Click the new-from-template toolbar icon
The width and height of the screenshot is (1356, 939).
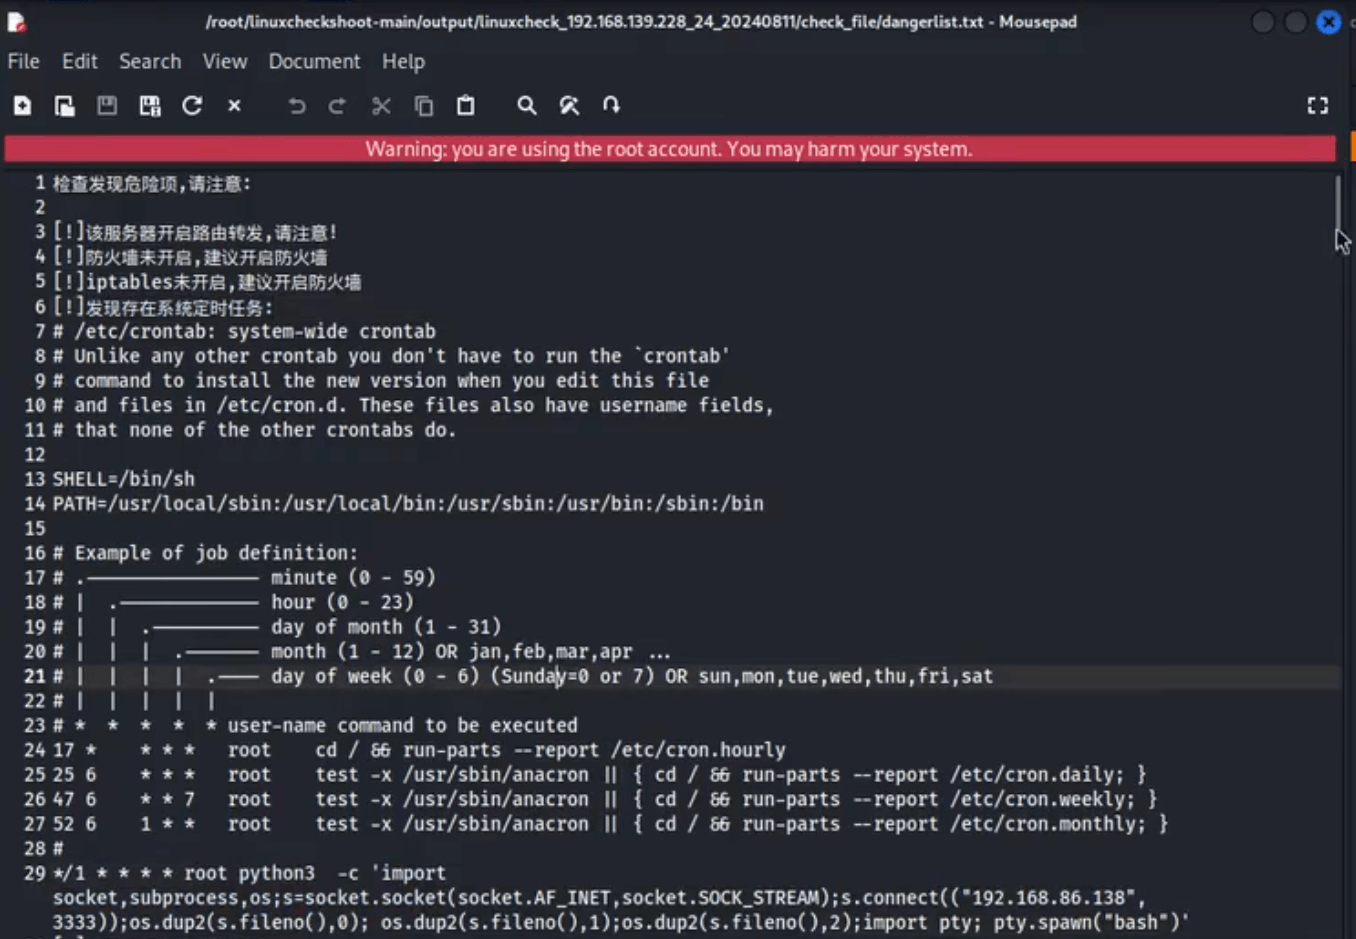pos(65,105)
